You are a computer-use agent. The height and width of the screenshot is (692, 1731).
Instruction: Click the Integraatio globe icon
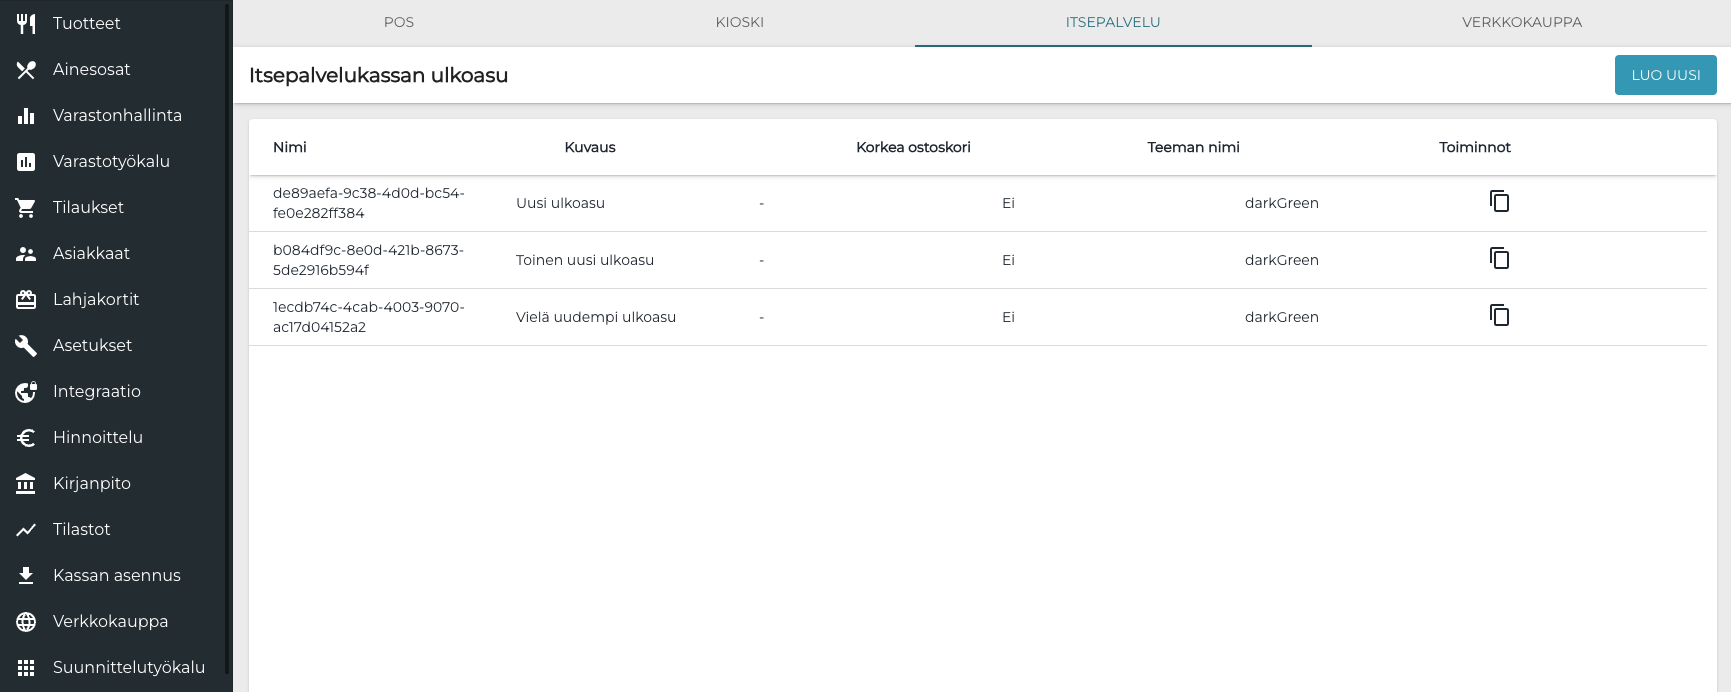tap(26, 391)
